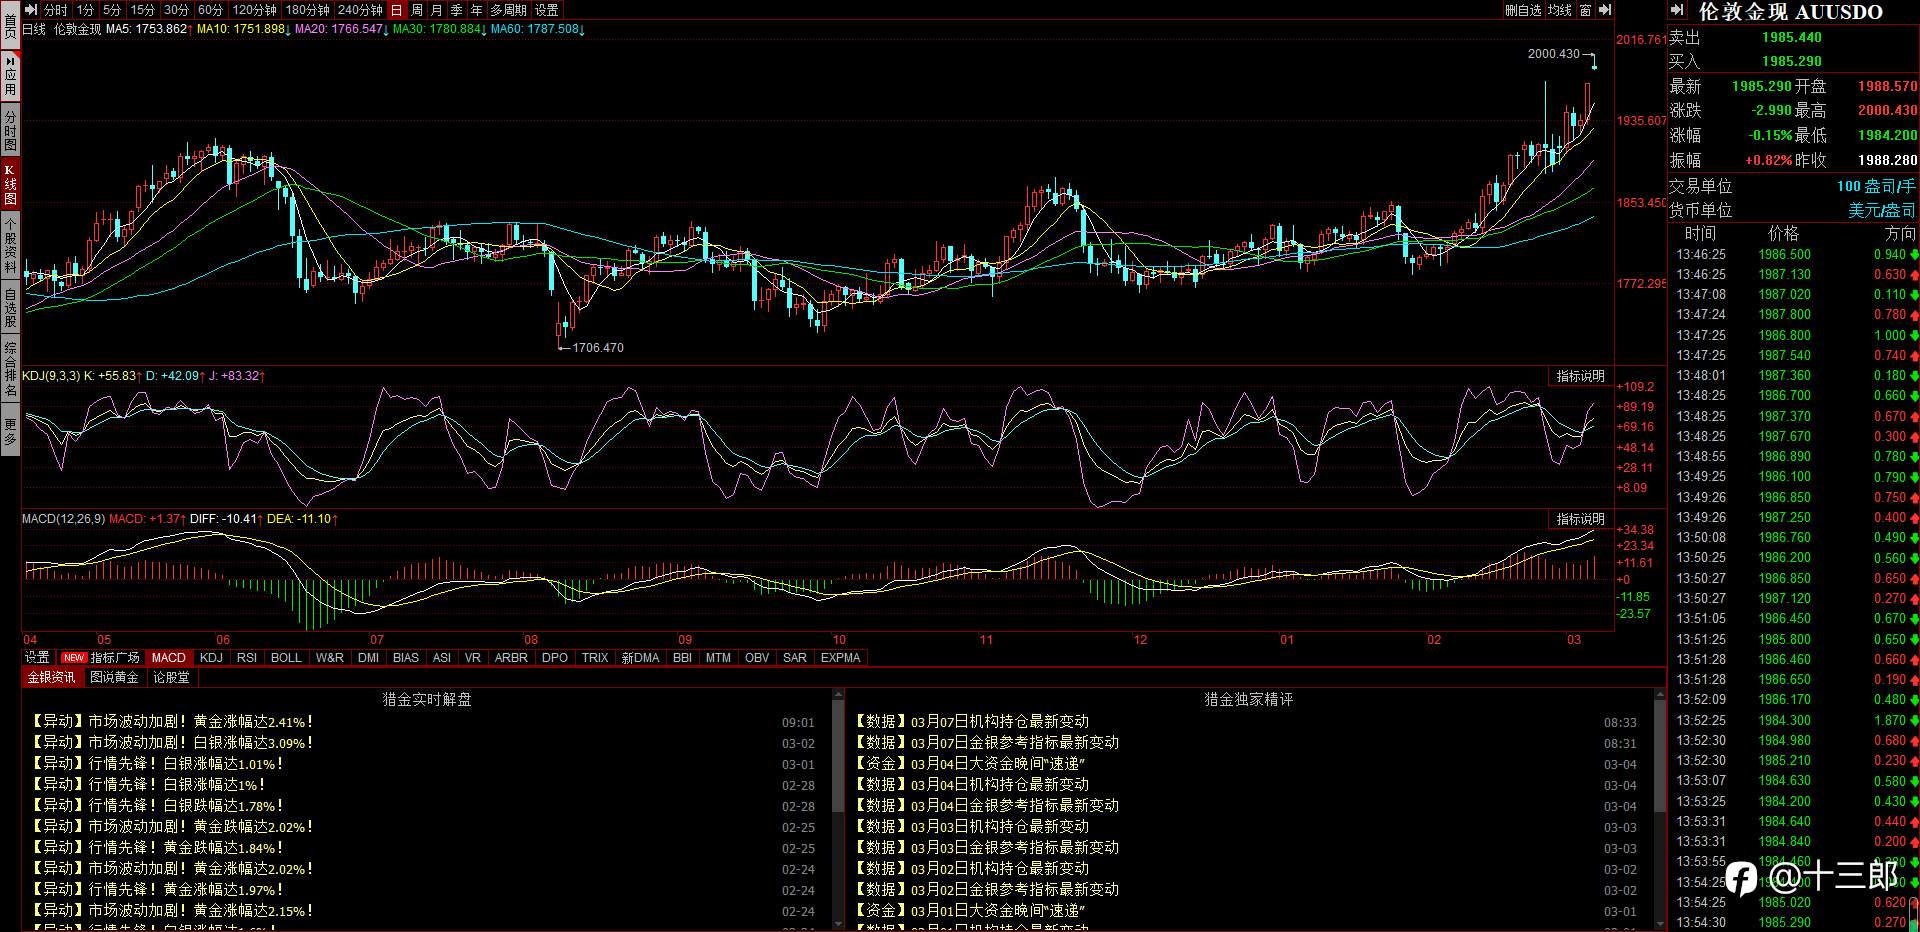1920x932 pixels.
Task: Click the scroll-up arrow of the 猎金实时解盘 news list
Action: coord(838,696)
